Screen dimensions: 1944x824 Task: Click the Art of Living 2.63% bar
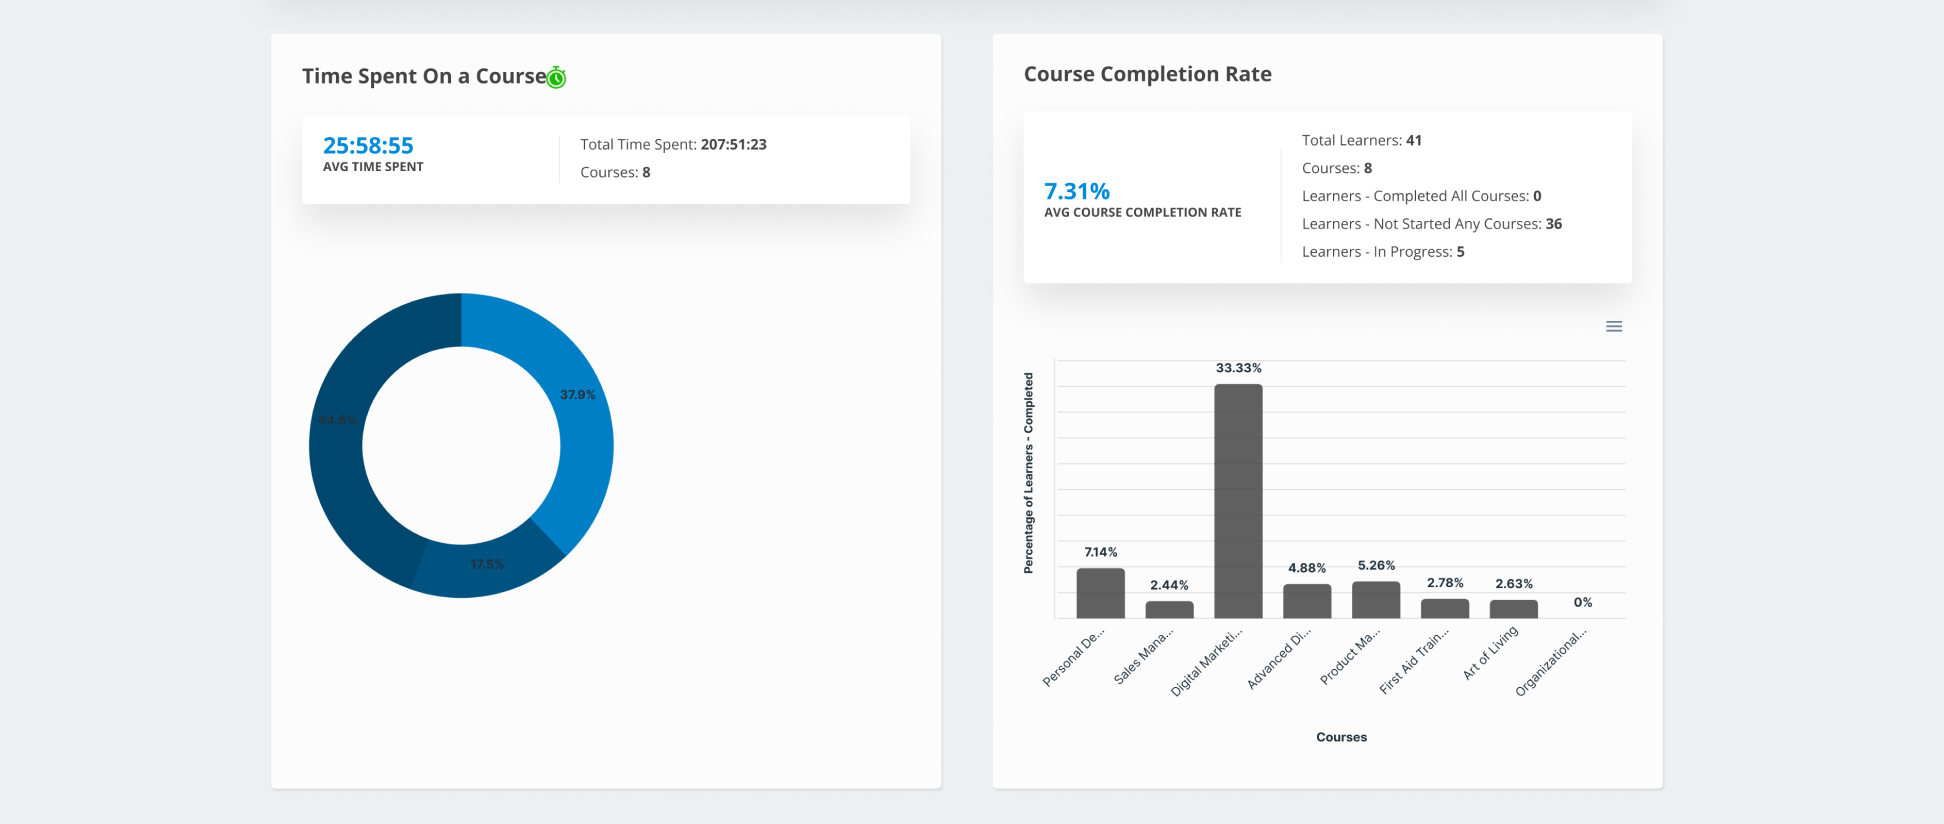[x=1513, y=609]
